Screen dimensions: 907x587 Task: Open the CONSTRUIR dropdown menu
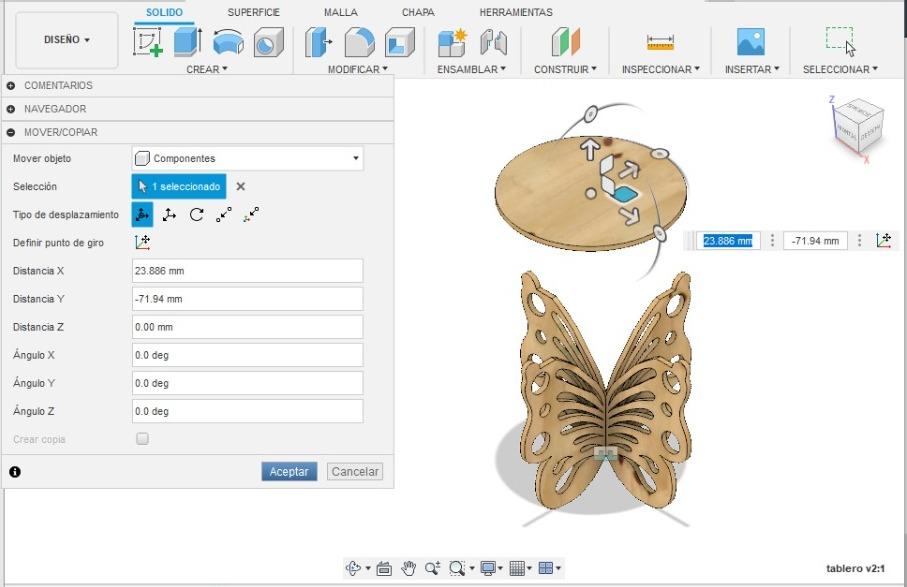(x=565, y=69)
